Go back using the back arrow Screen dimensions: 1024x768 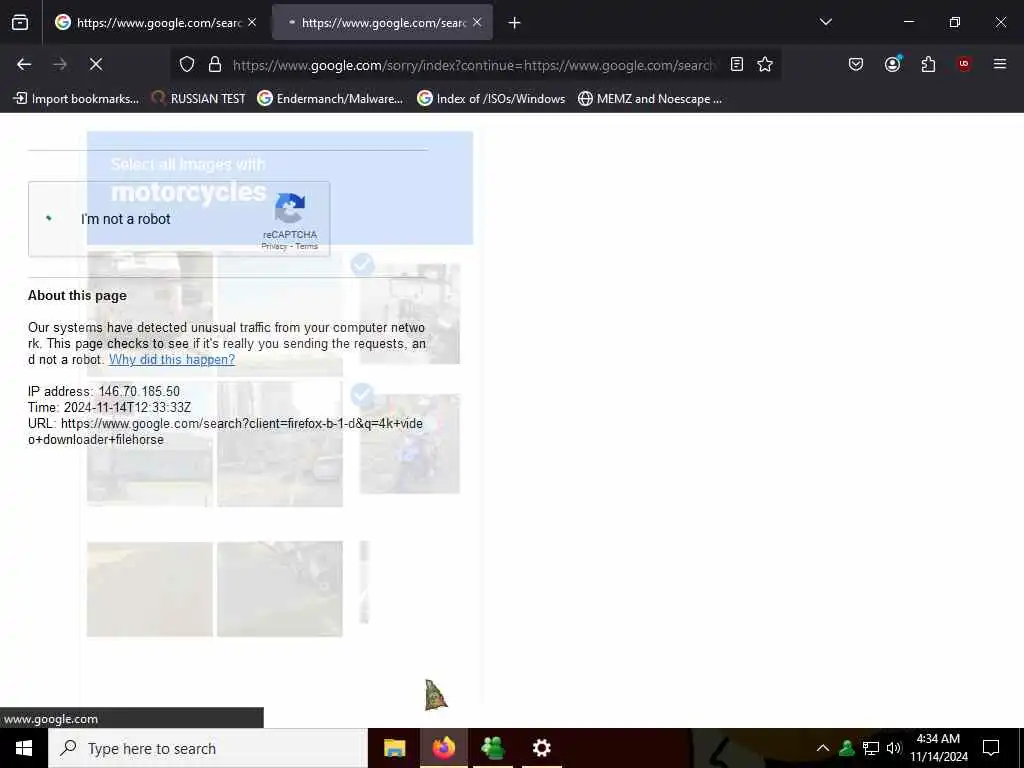tap(24, 64)
